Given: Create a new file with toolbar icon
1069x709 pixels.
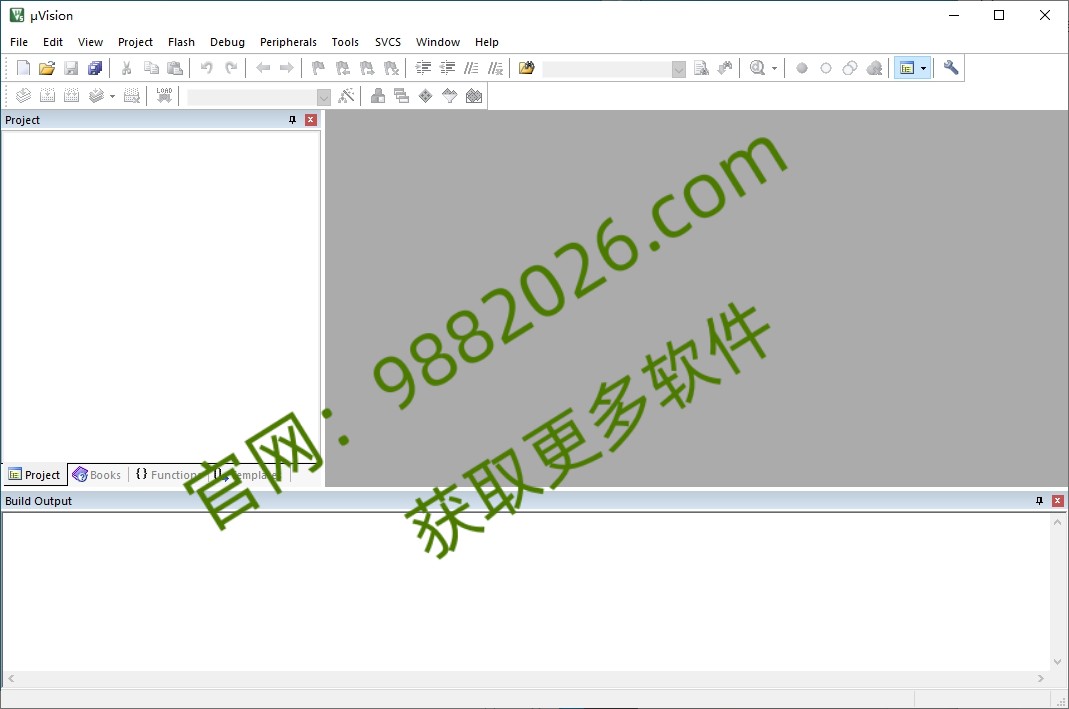Looking at the screenshot, I should click(x=23, y=68).
